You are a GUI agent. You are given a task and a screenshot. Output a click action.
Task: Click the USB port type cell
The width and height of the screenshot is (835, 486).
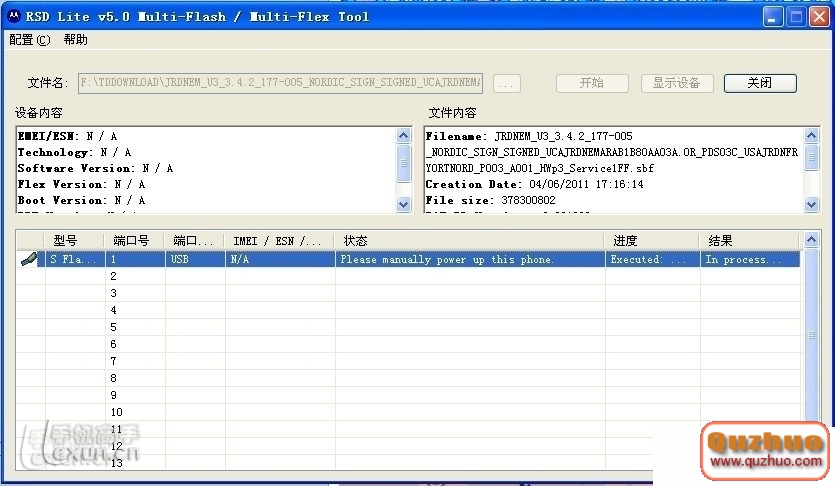[195, 259]
